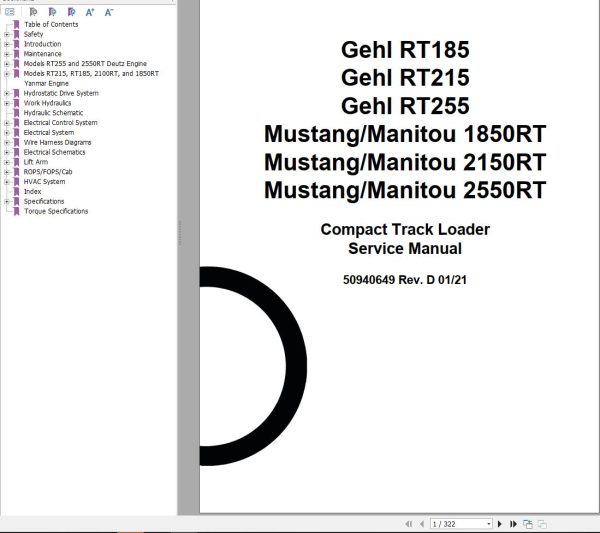Open the Lift Arm bookmark

(x=36, y=162)
